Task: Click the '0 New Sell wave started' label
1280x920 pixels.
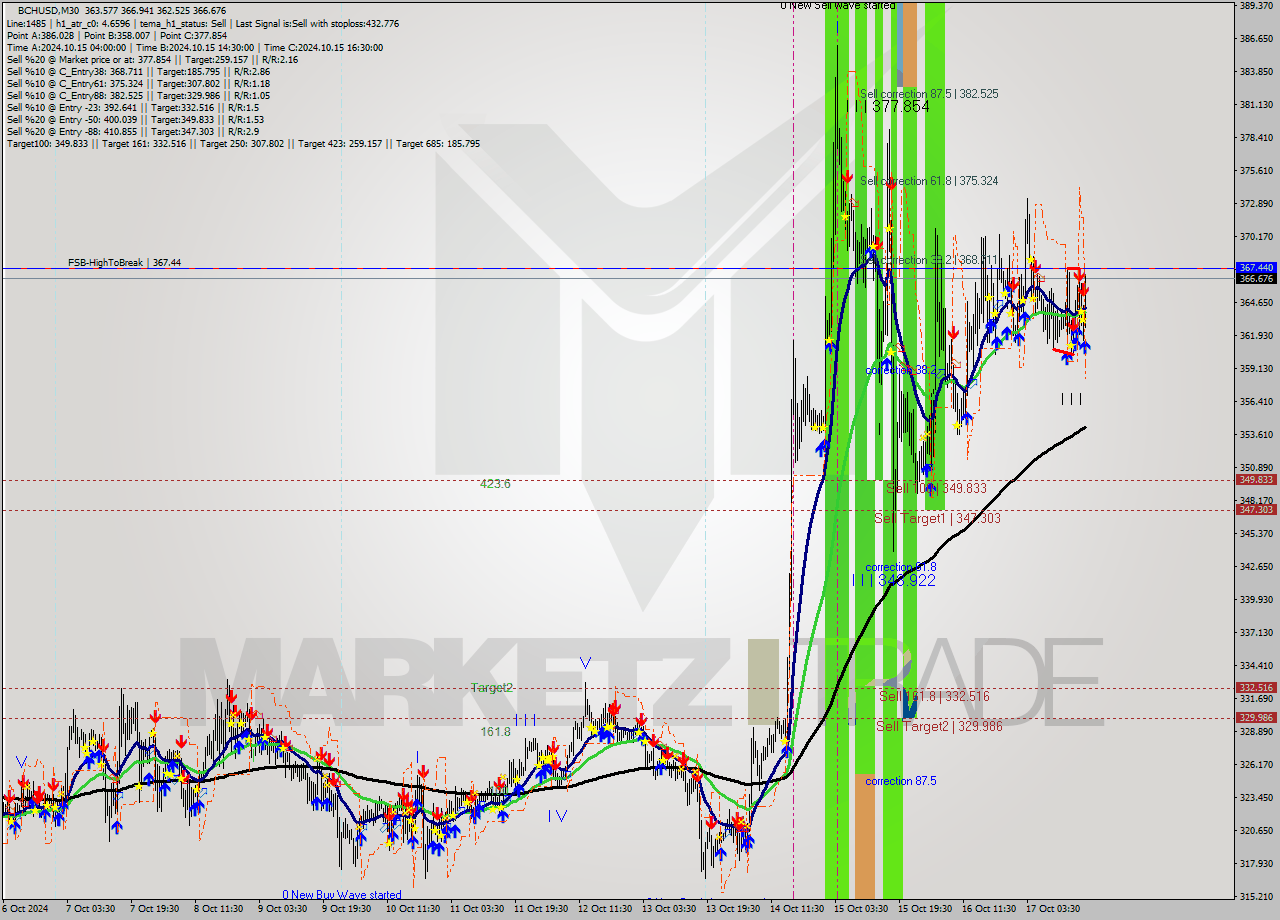Action: pyautogui.click(x=838, y=6)
